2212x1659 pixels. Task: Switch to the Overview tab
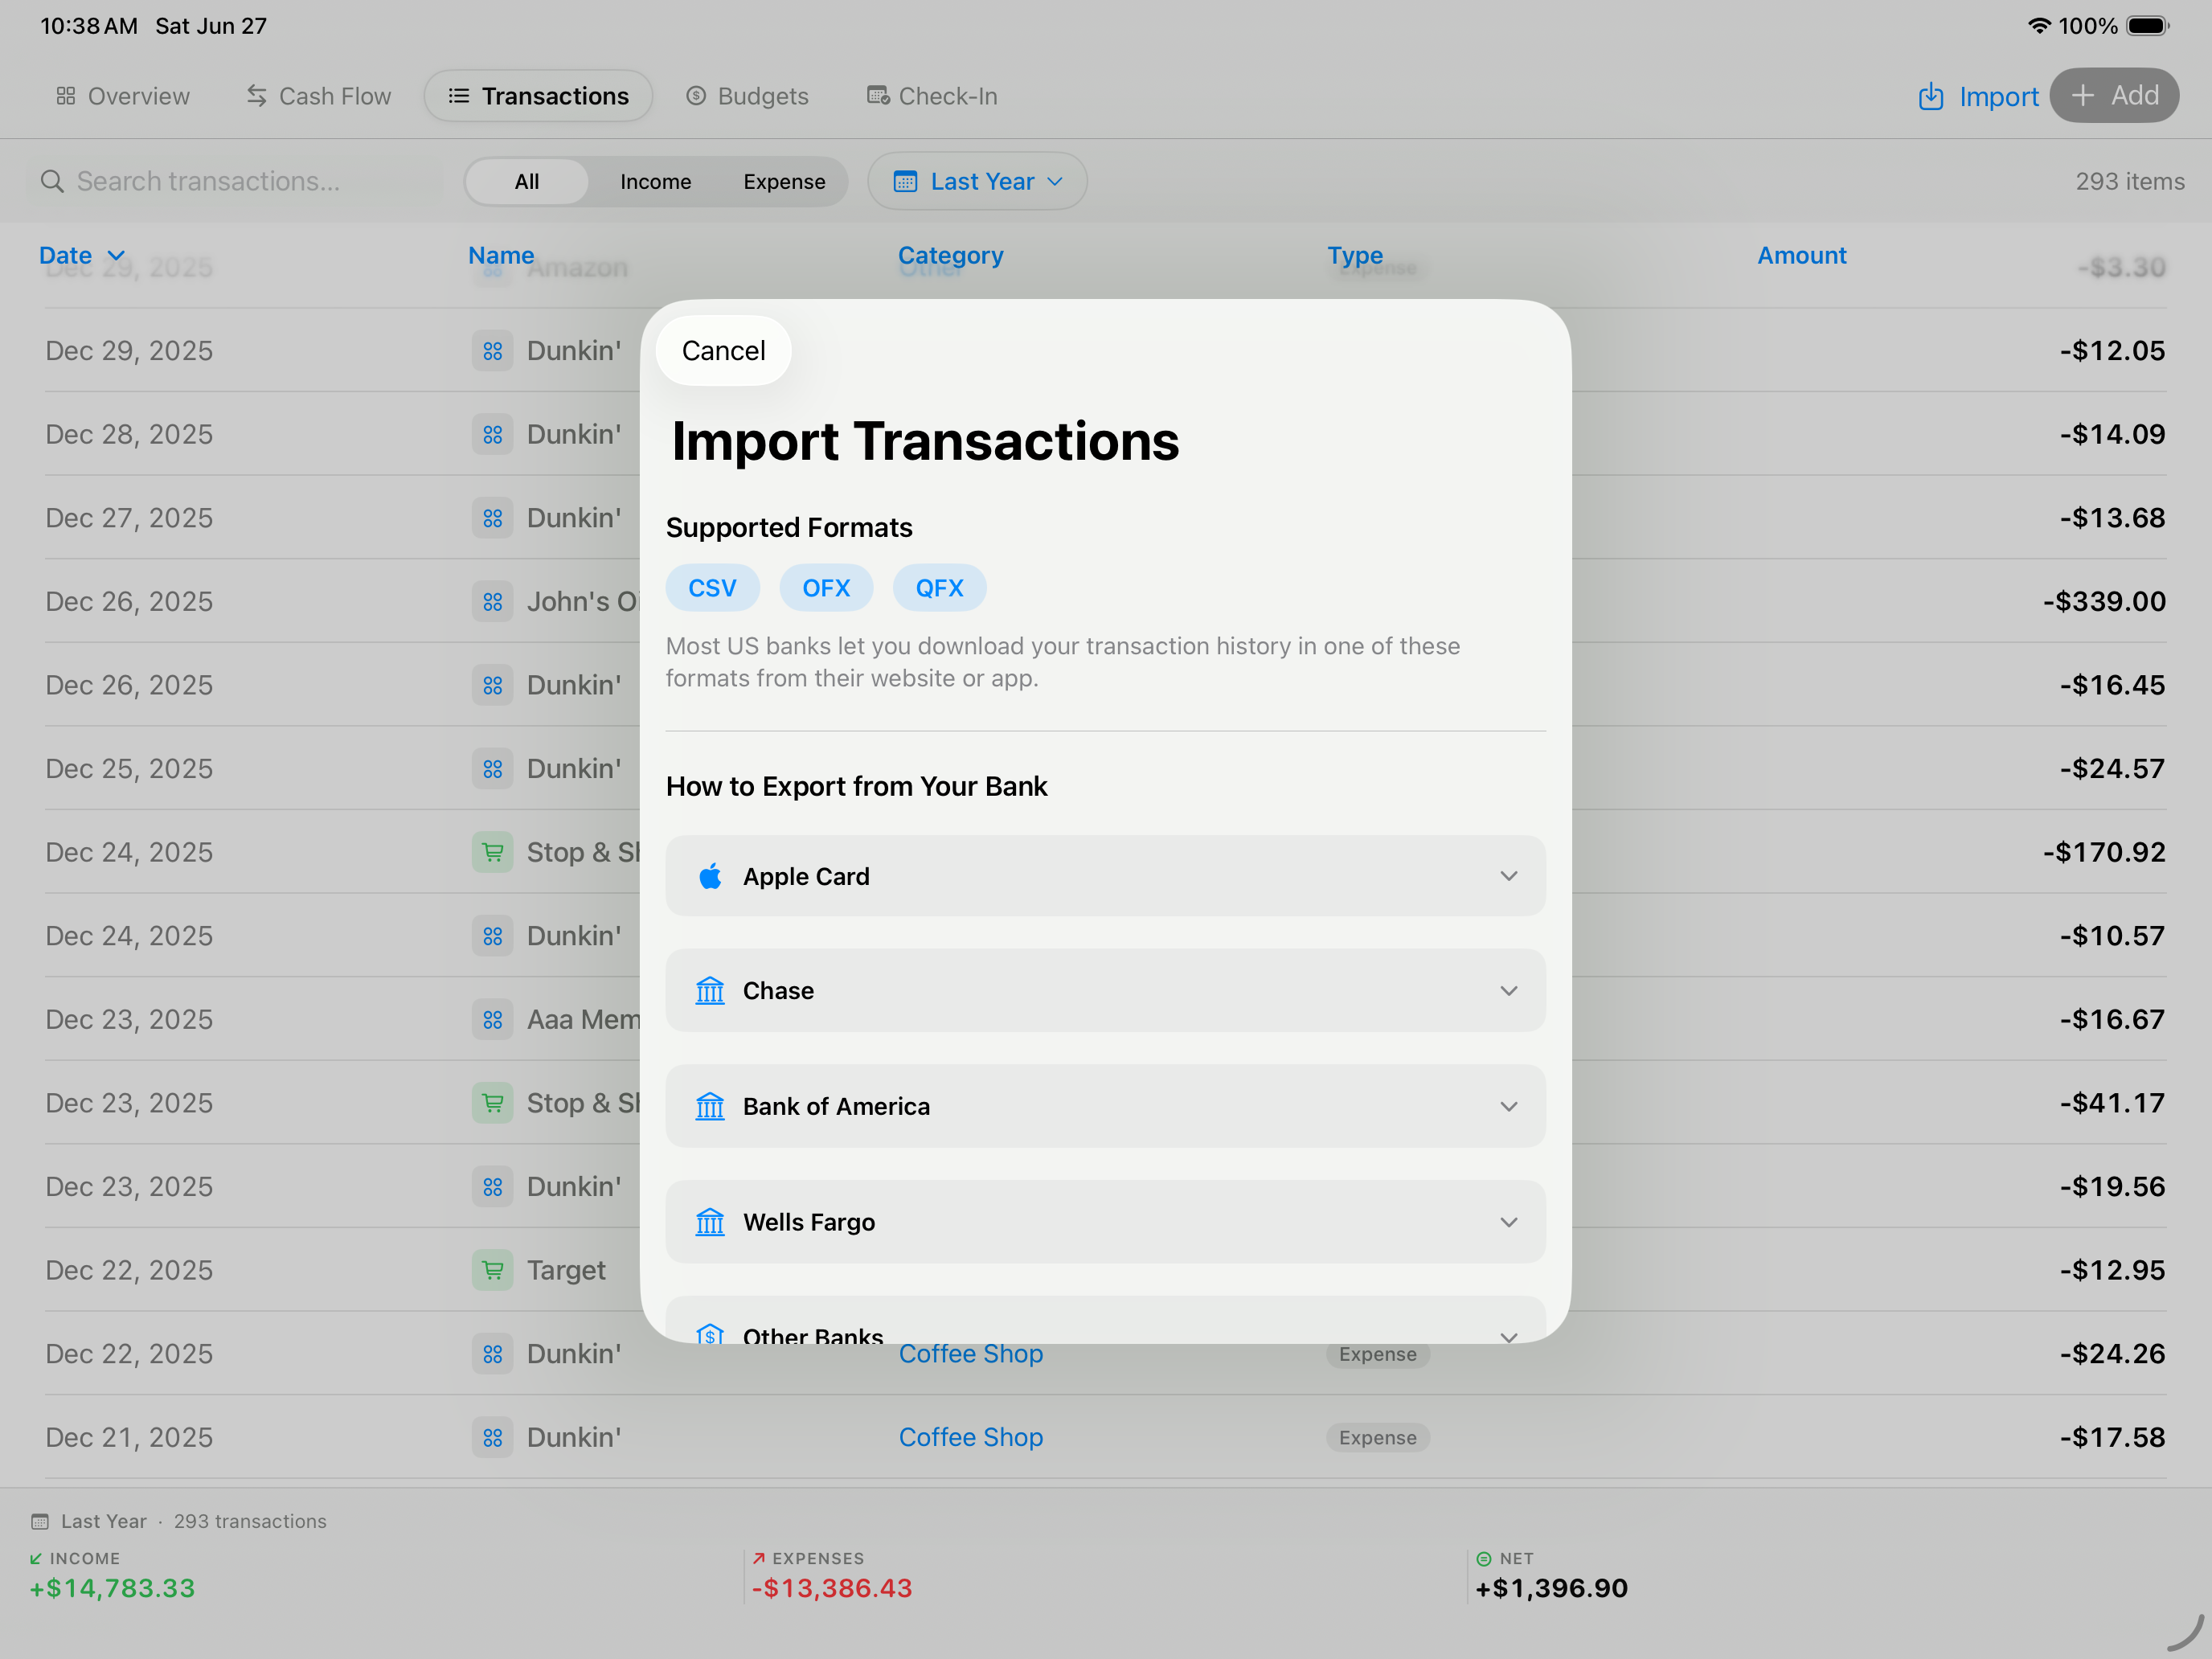tap(123, 96)
